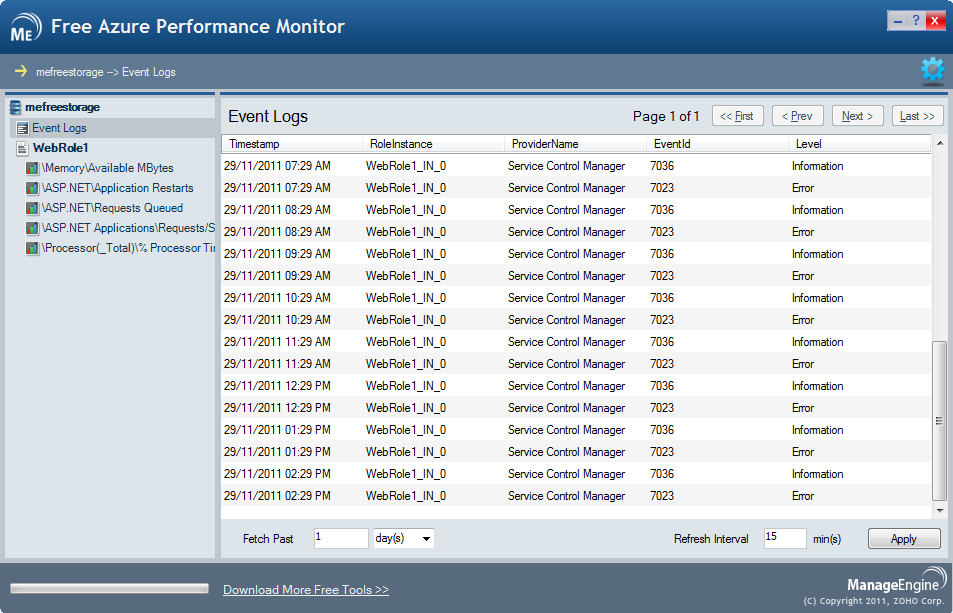This screenshot has width=953, height=613.
Task: Click the Refresh Interval minutes field
Action: click(x=785, y=538)
